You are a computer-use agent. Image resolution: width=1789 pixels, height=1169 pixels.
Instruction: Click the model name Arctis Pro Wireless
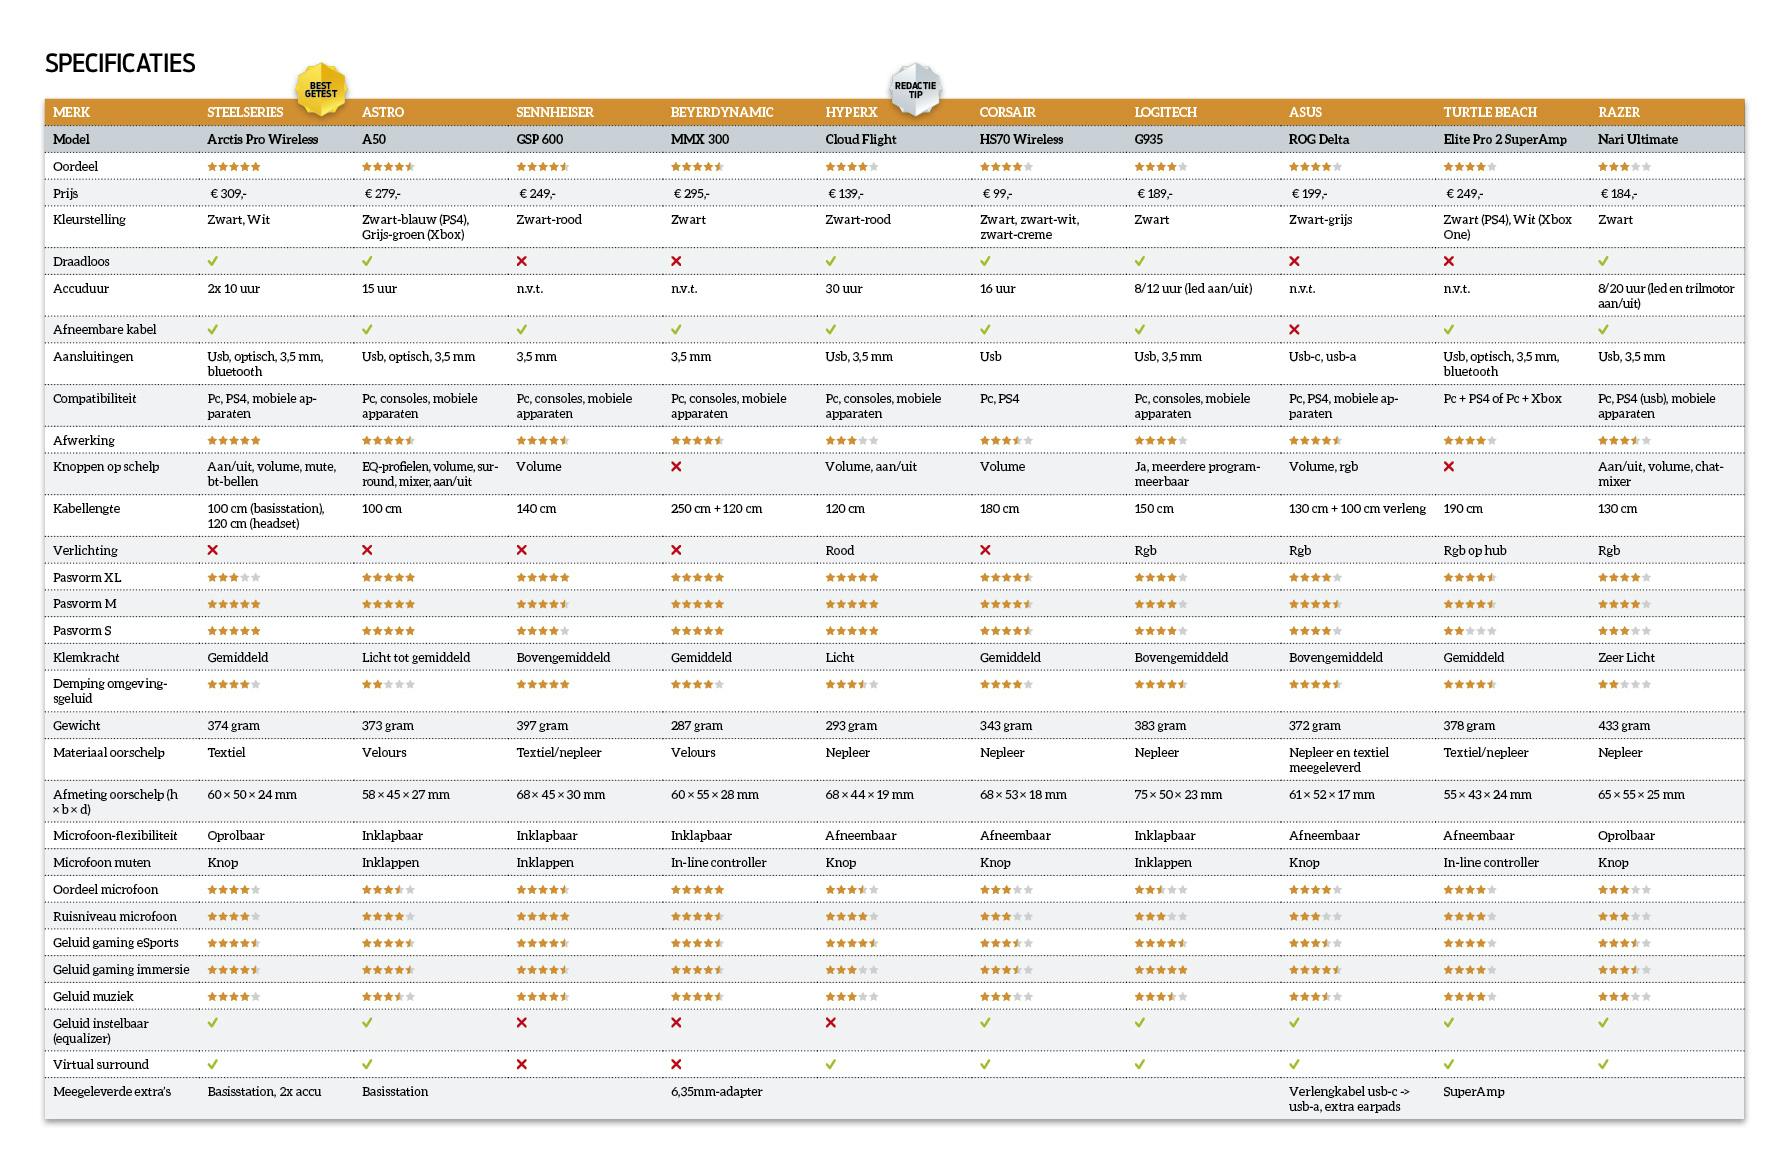(x=263, y=139)
